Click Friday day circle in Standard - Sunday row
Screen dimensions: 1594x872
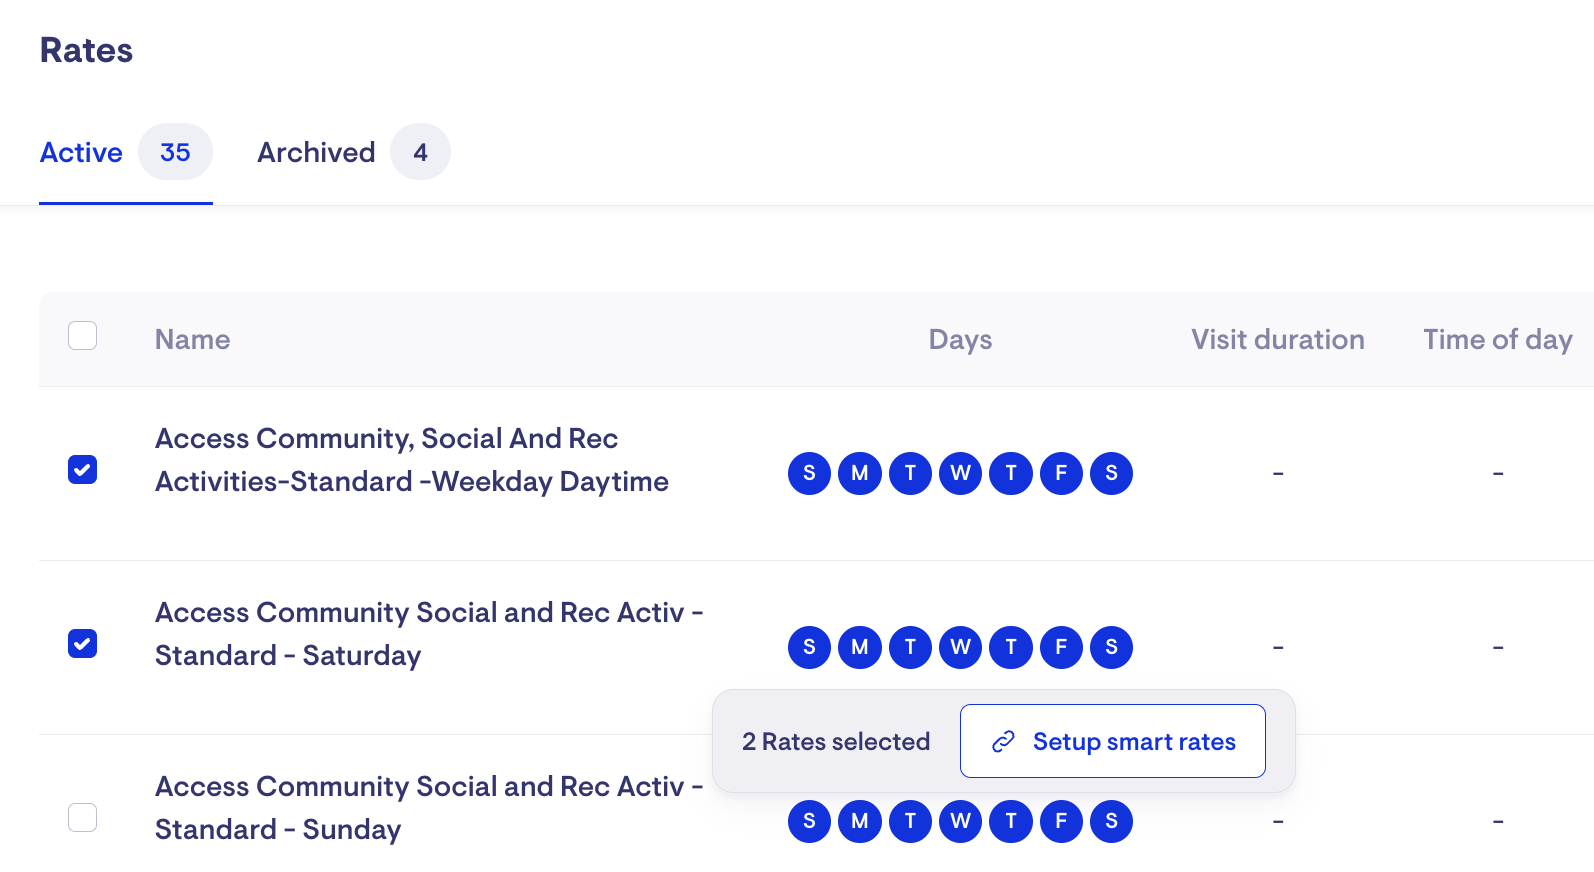point(1061,822)
